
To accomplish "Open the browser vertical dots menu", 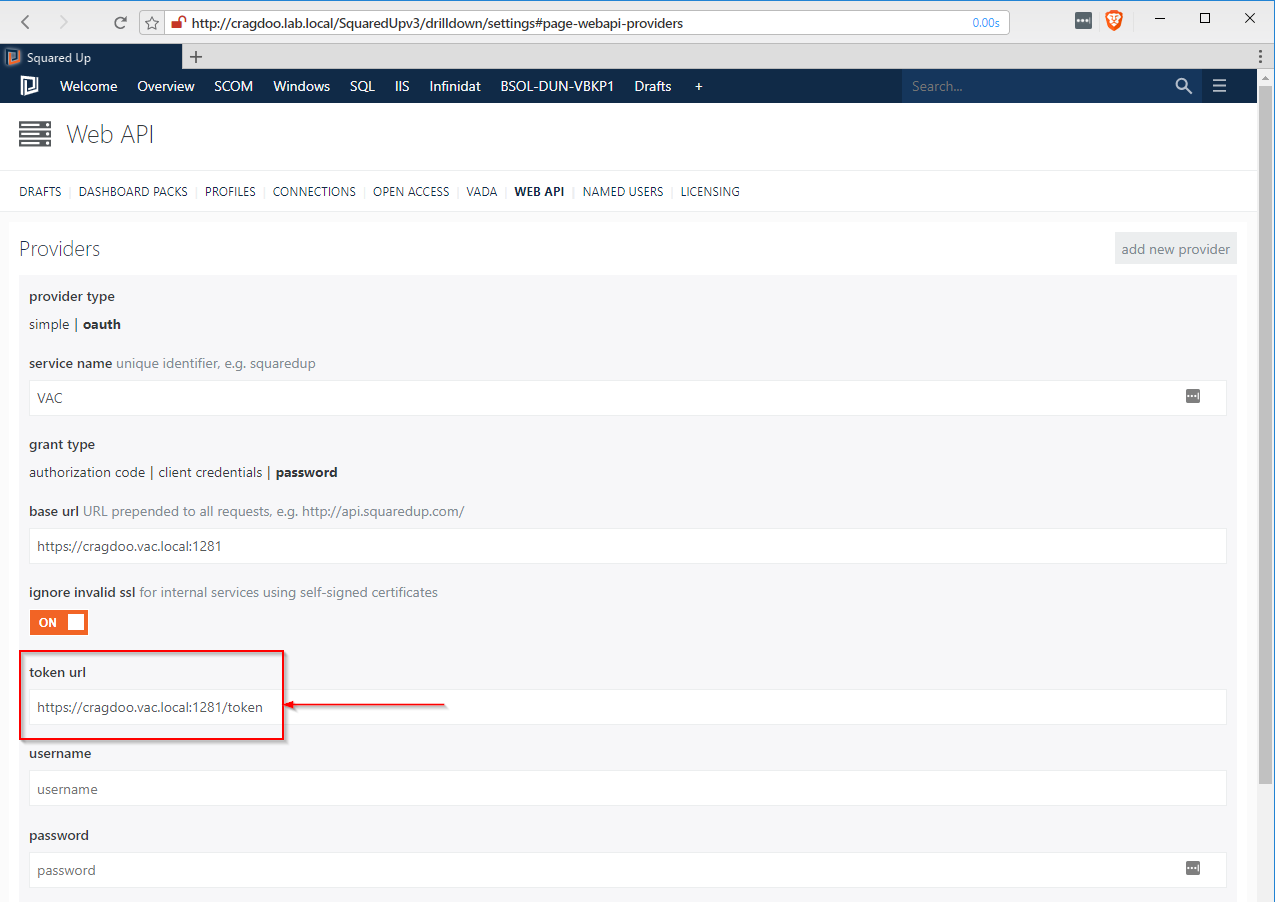I will click(1260, 57).
